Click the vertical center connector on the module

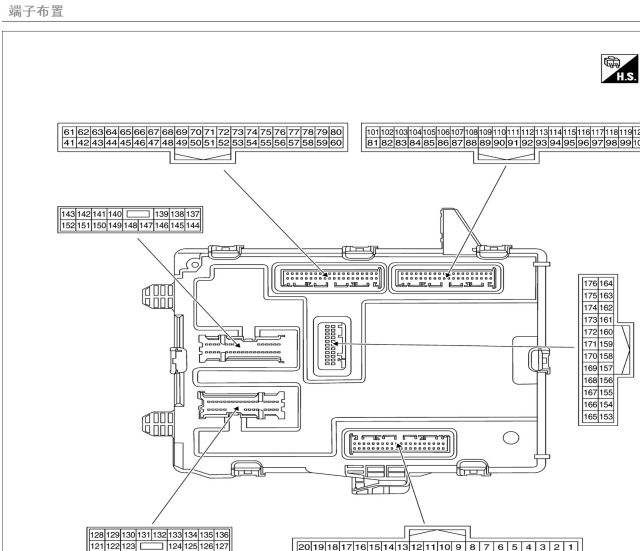[x=333, y=345]
